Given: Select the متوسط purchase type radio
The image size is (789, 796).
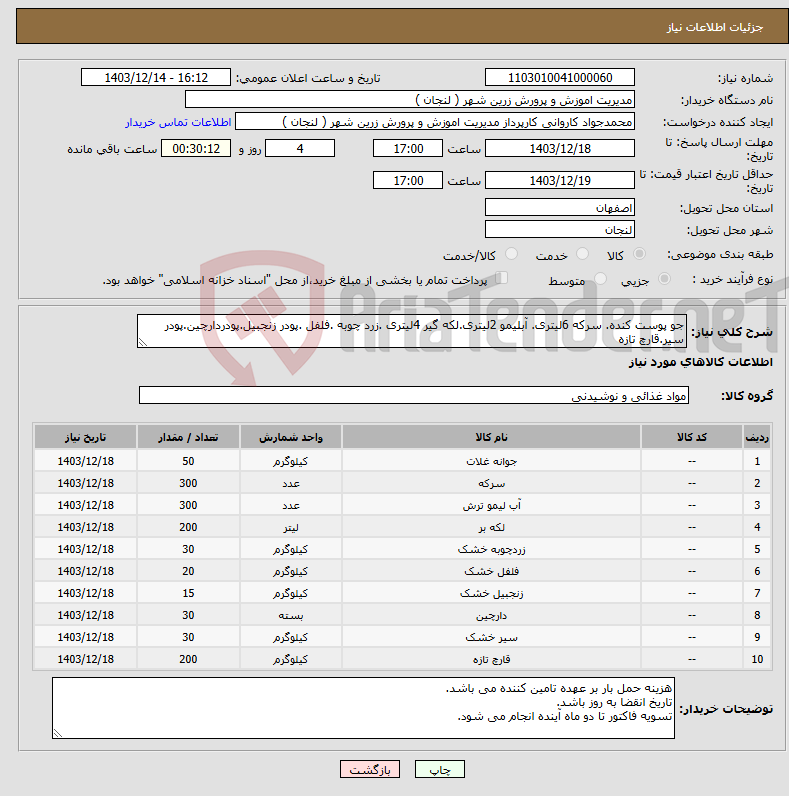Looking at the screenshot, I should pyautogui.click(x=600, y=279).
